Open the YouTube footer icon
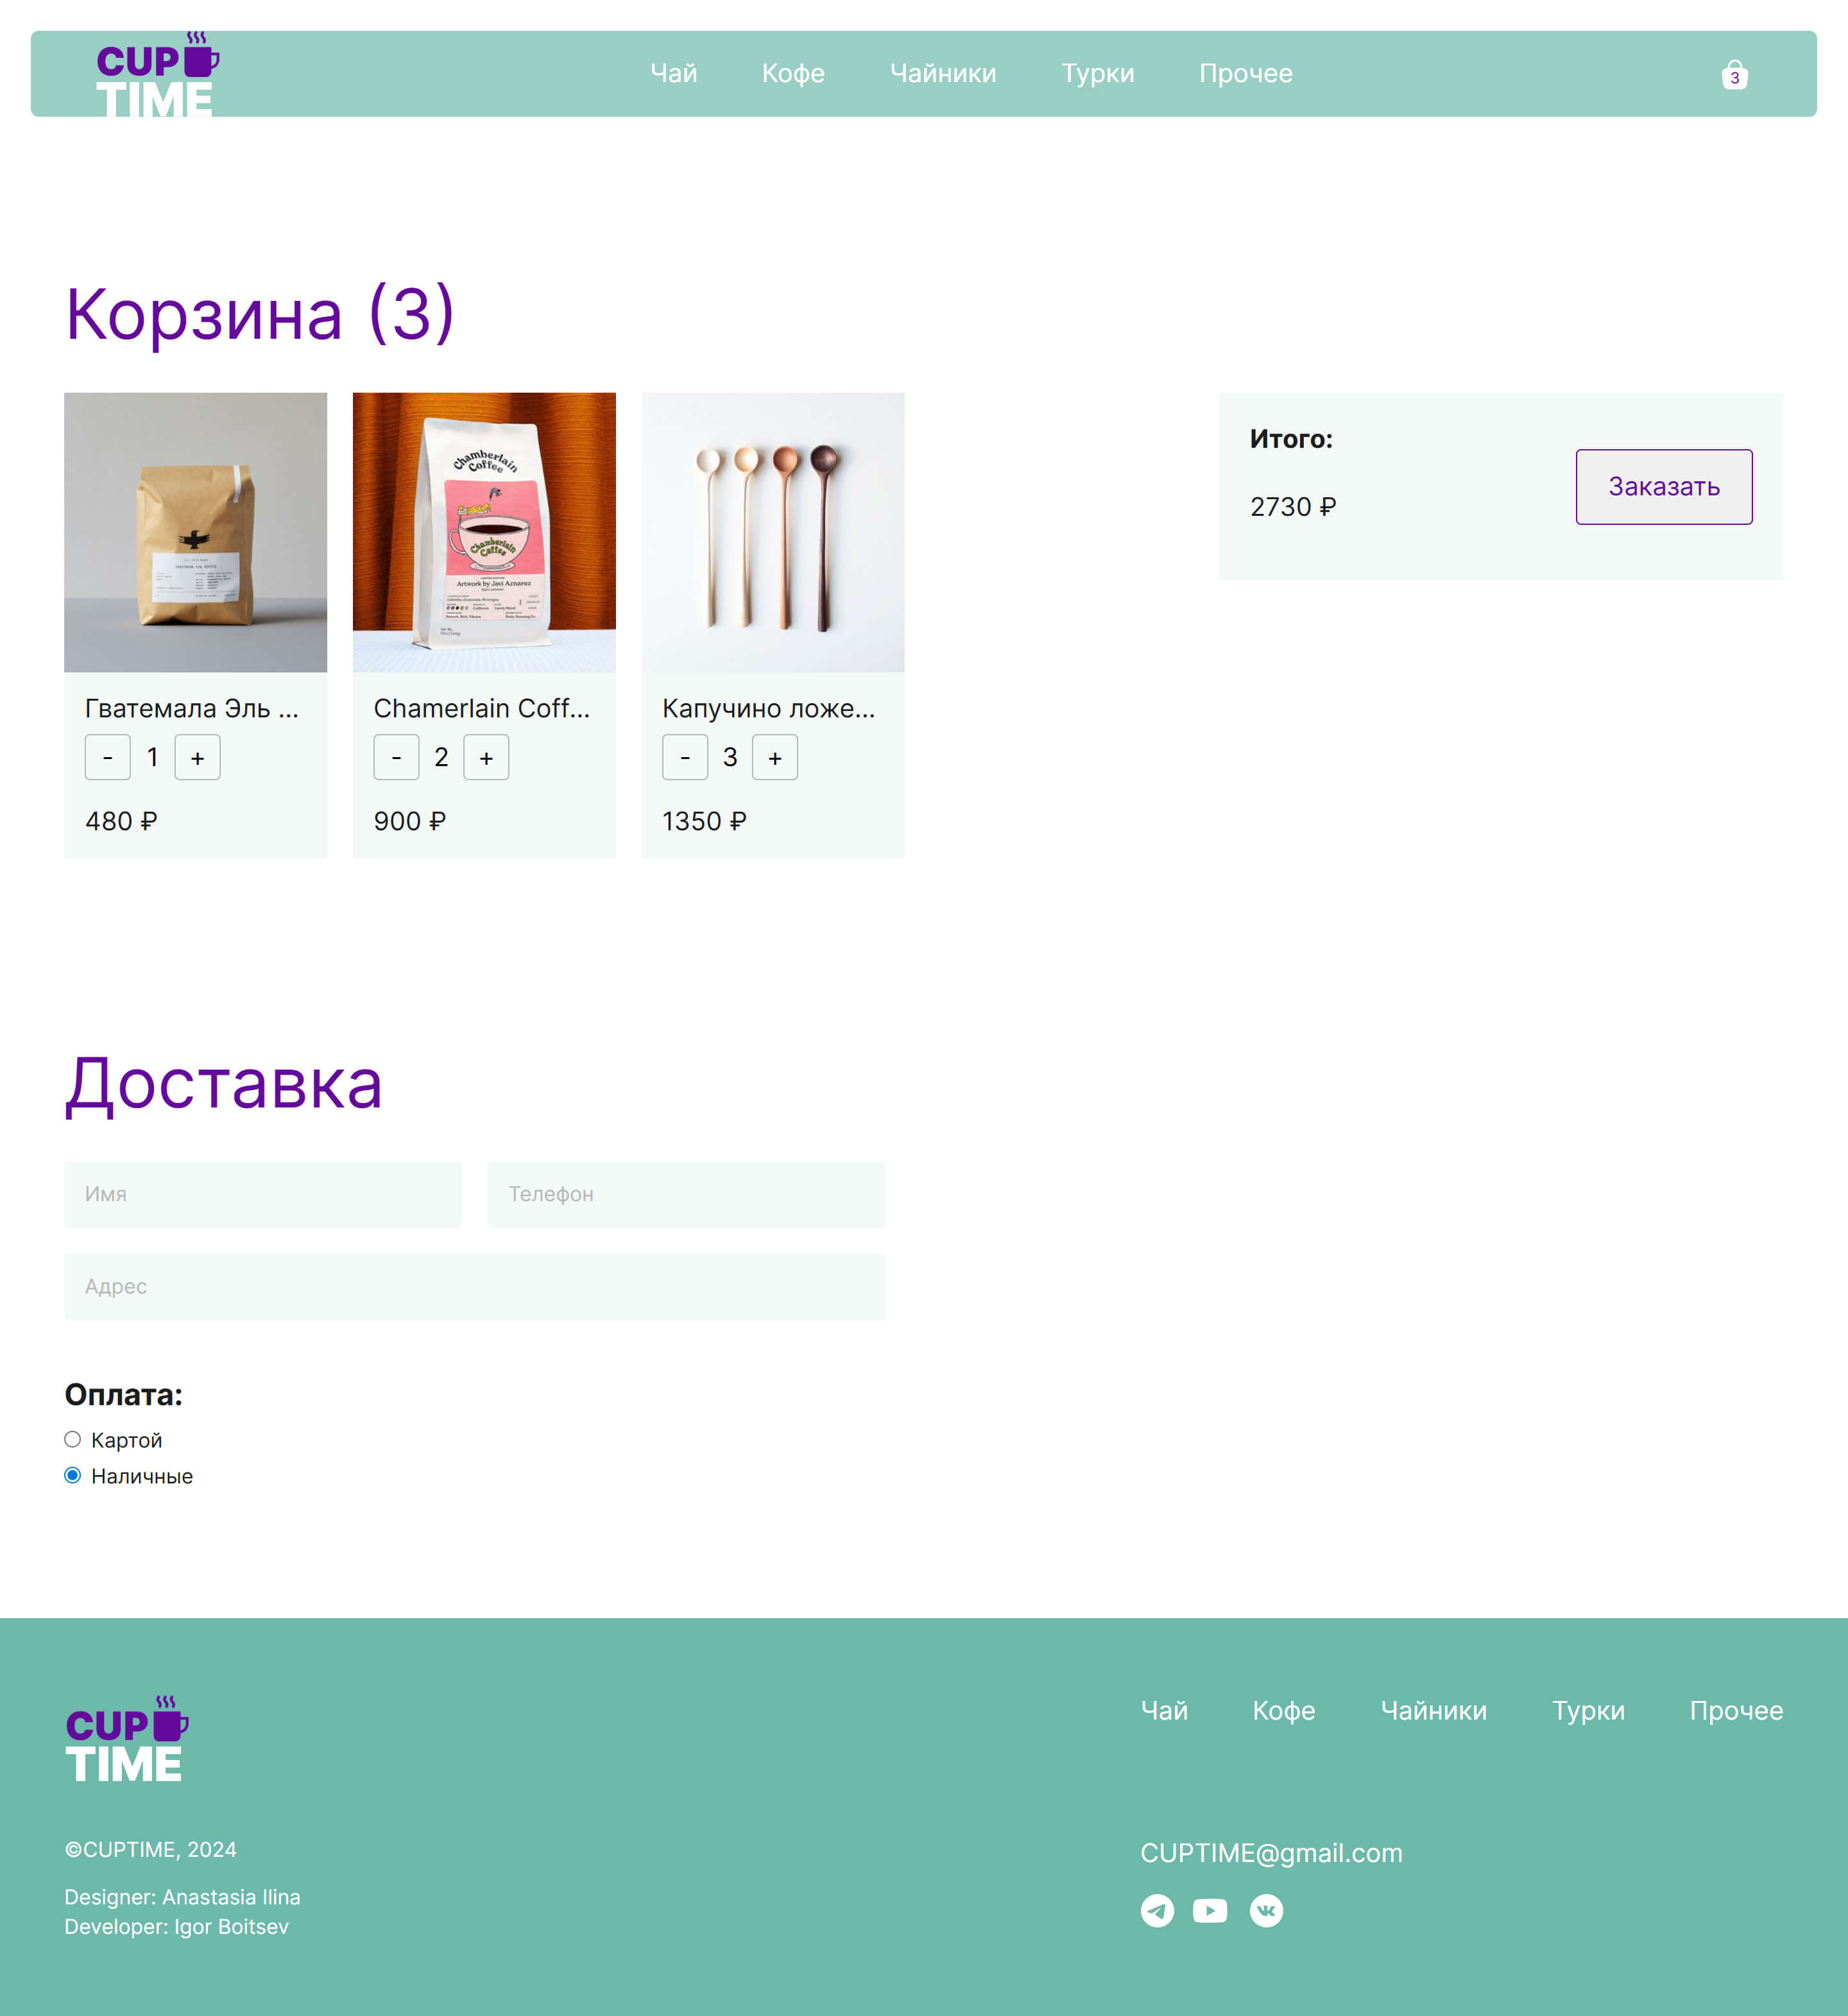The image size is (1848, 2016). click(1210, 1911)
